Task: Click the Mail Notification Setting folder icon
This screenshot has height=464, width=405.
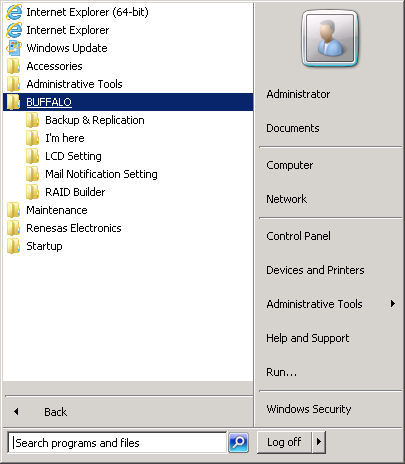Action: click(x=33, y=174)
